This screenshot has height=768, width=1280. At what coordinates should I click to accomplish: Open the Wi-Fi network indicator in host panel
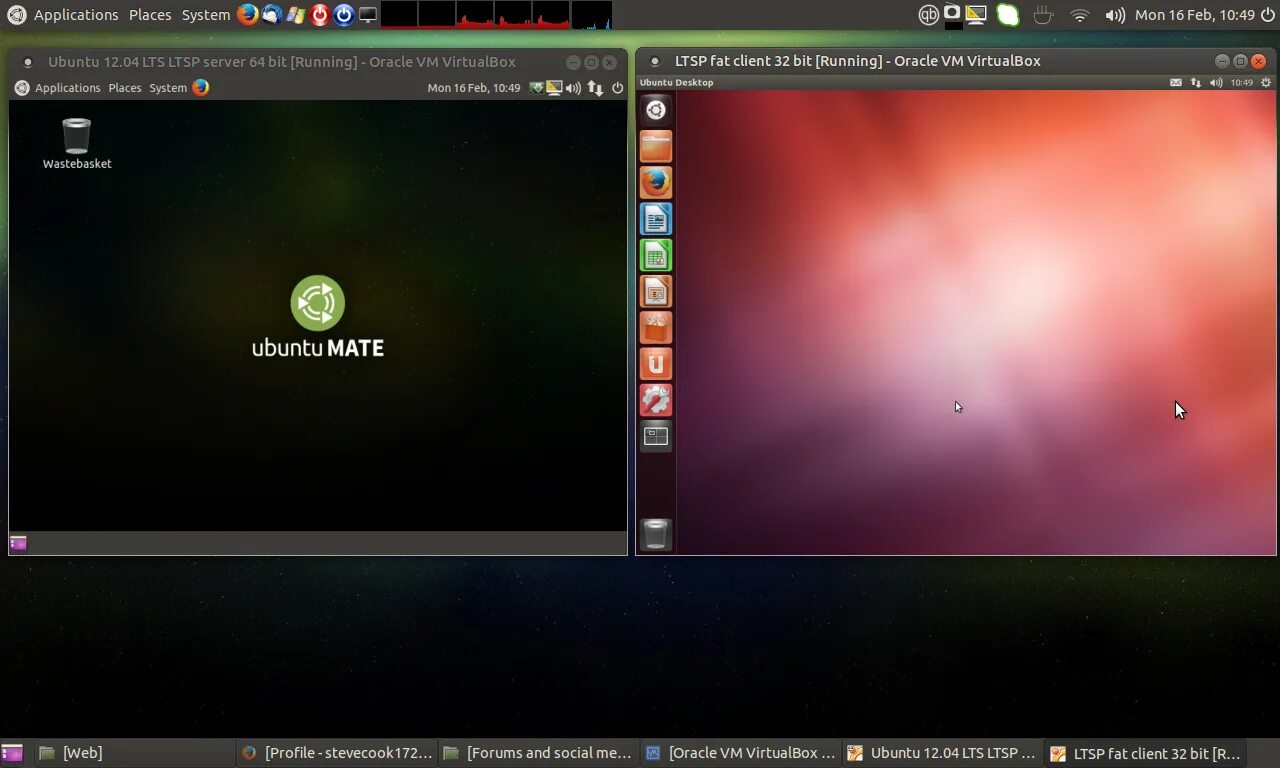pos(1079,15)
